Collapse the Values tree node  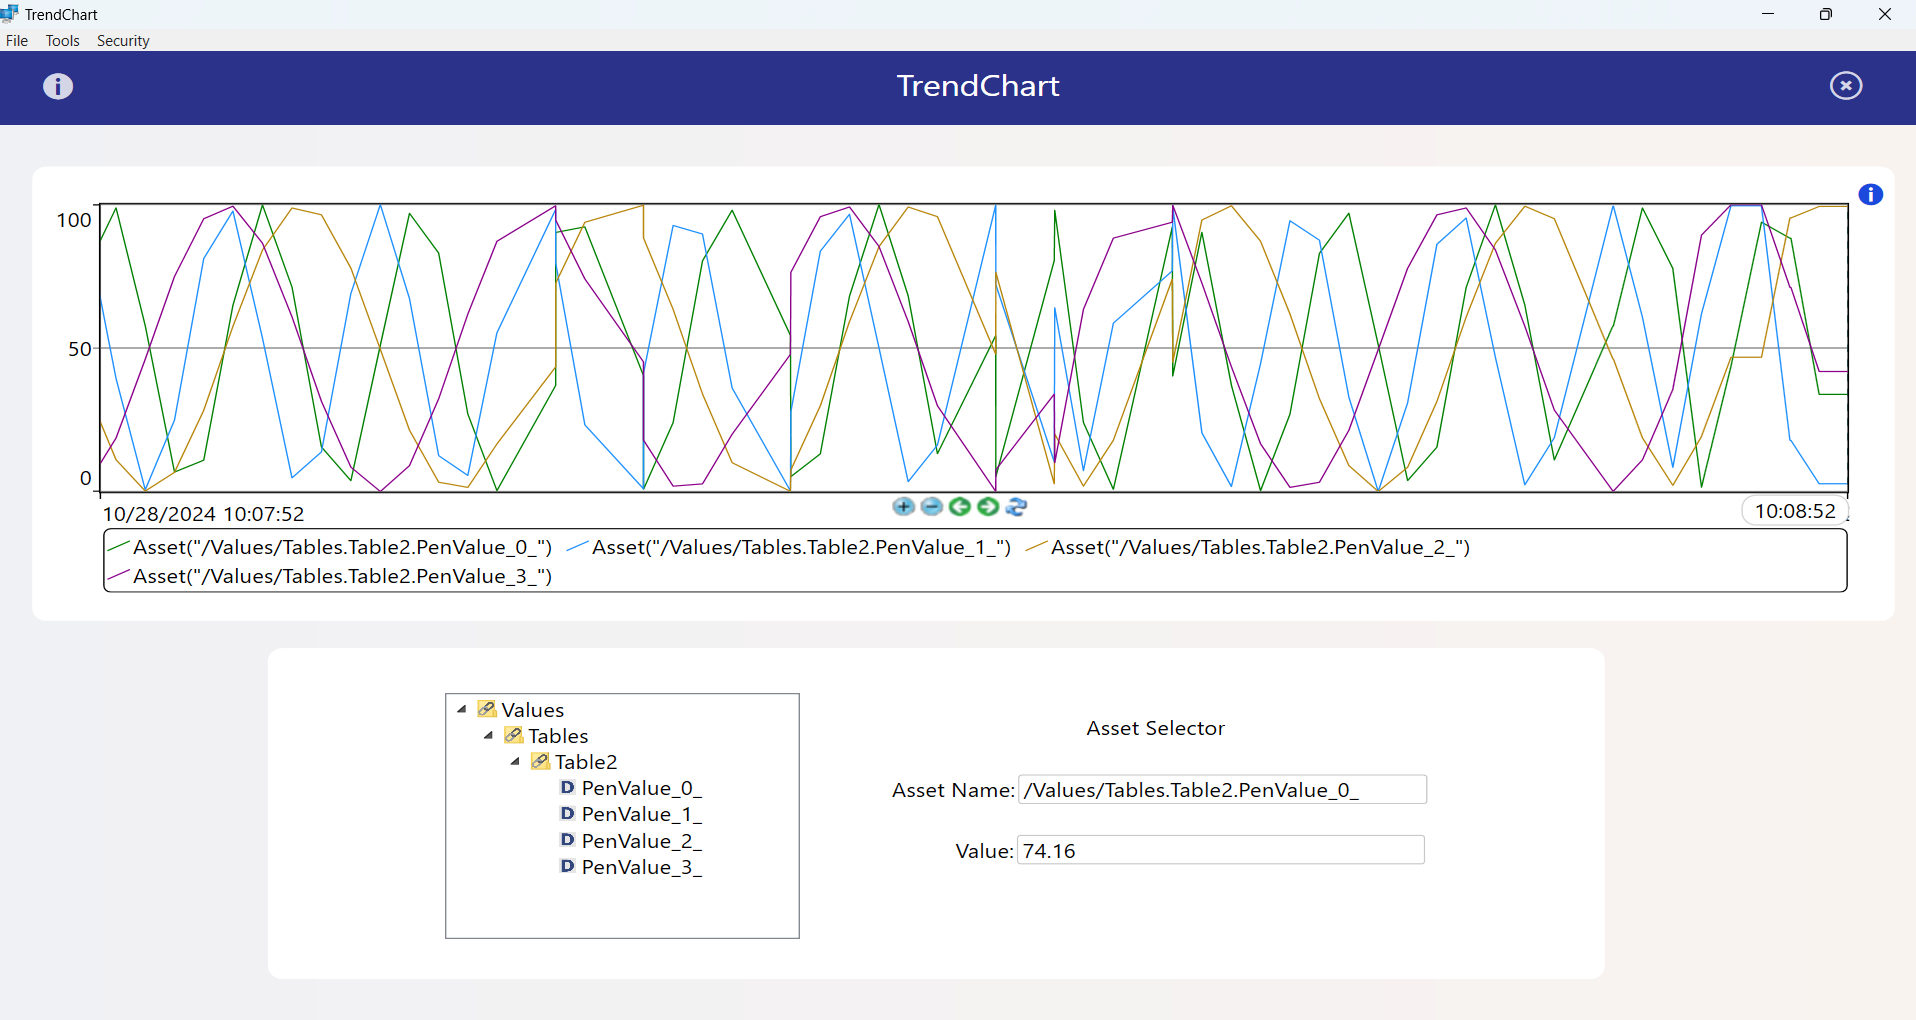(x=462, y=710)
